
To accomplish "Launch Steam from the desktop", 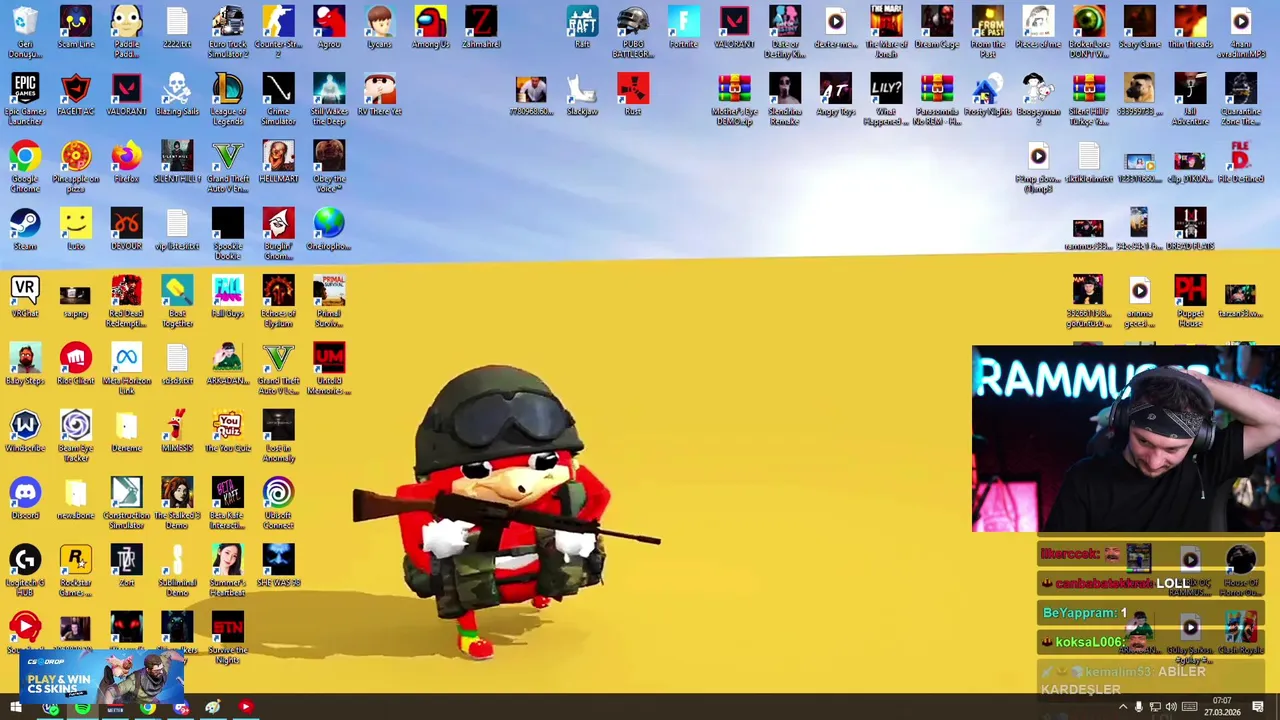I will click(25, 229).
